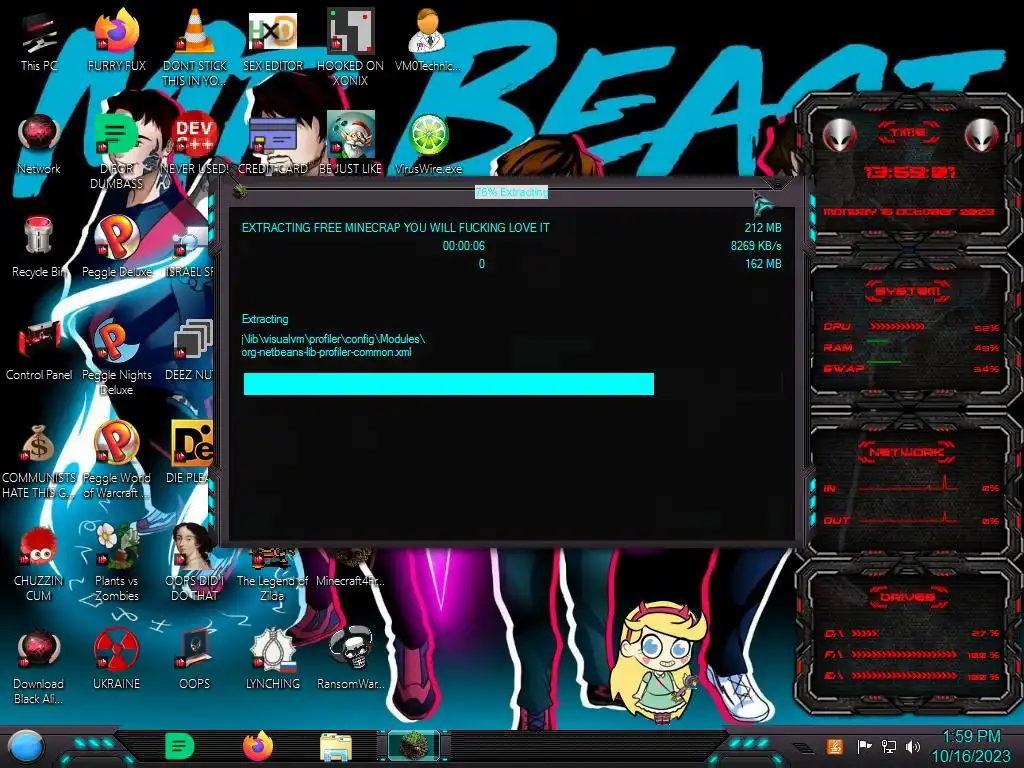The height and width of the screenshot is (768, 1024).
Task: Click the extractor window's top-left title icon
Action: pyautogui.click(x=239, y=190)
